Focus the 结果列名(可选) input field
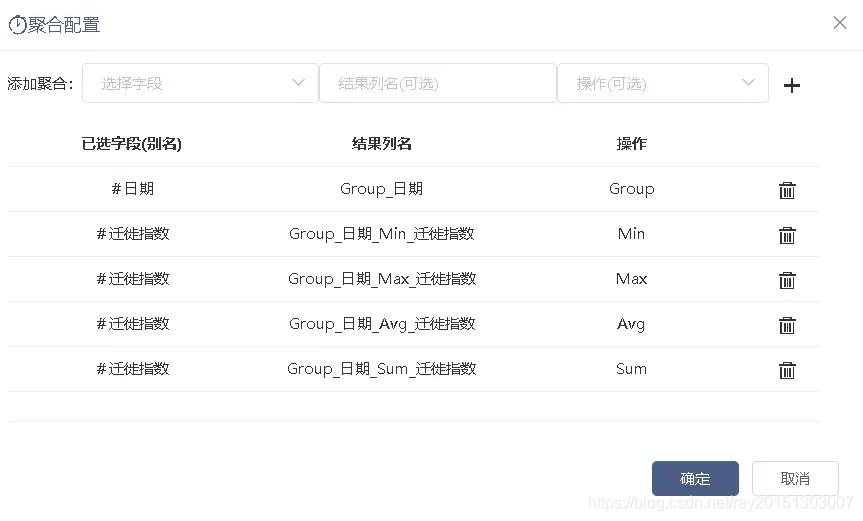The height and width of the screenshot is (521, 863). pos(438,83)
